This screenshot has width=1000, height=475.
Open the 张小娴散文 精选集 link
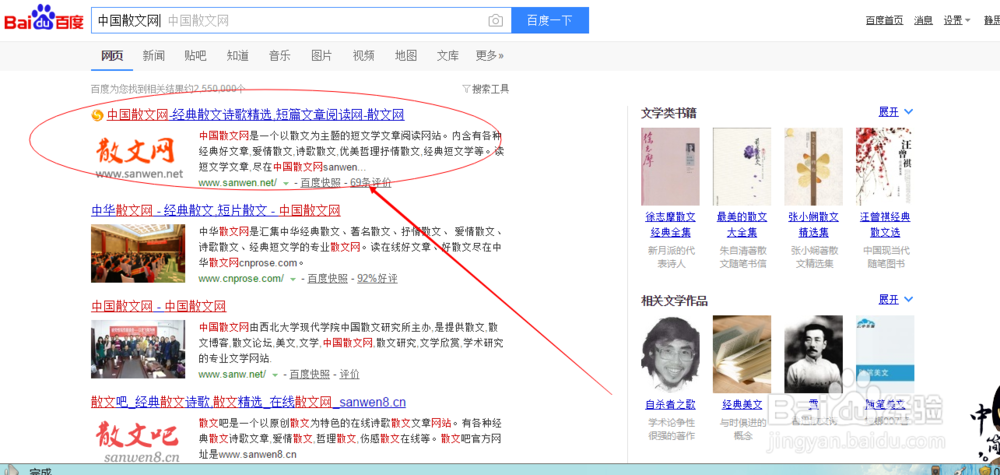813,224
